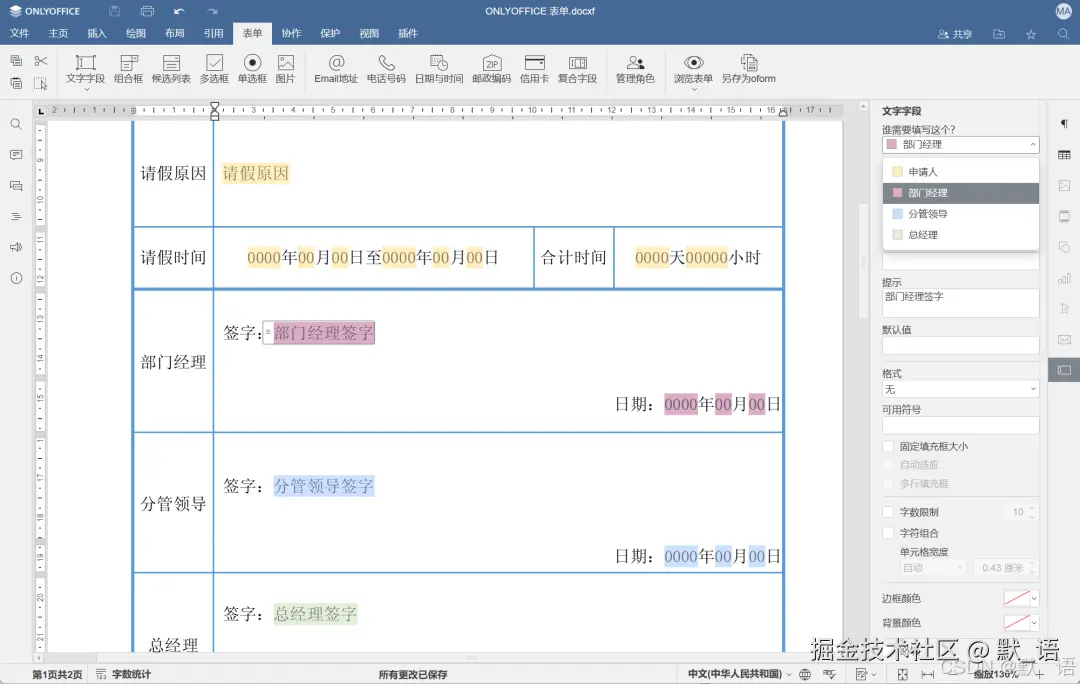
Task: Insert a 日期与时间 field
Action: 439,69
